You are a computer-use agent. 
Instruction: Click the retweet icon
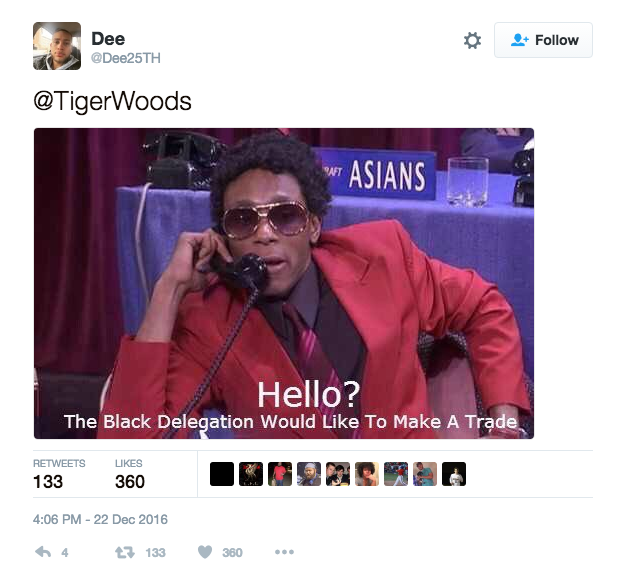125,552
